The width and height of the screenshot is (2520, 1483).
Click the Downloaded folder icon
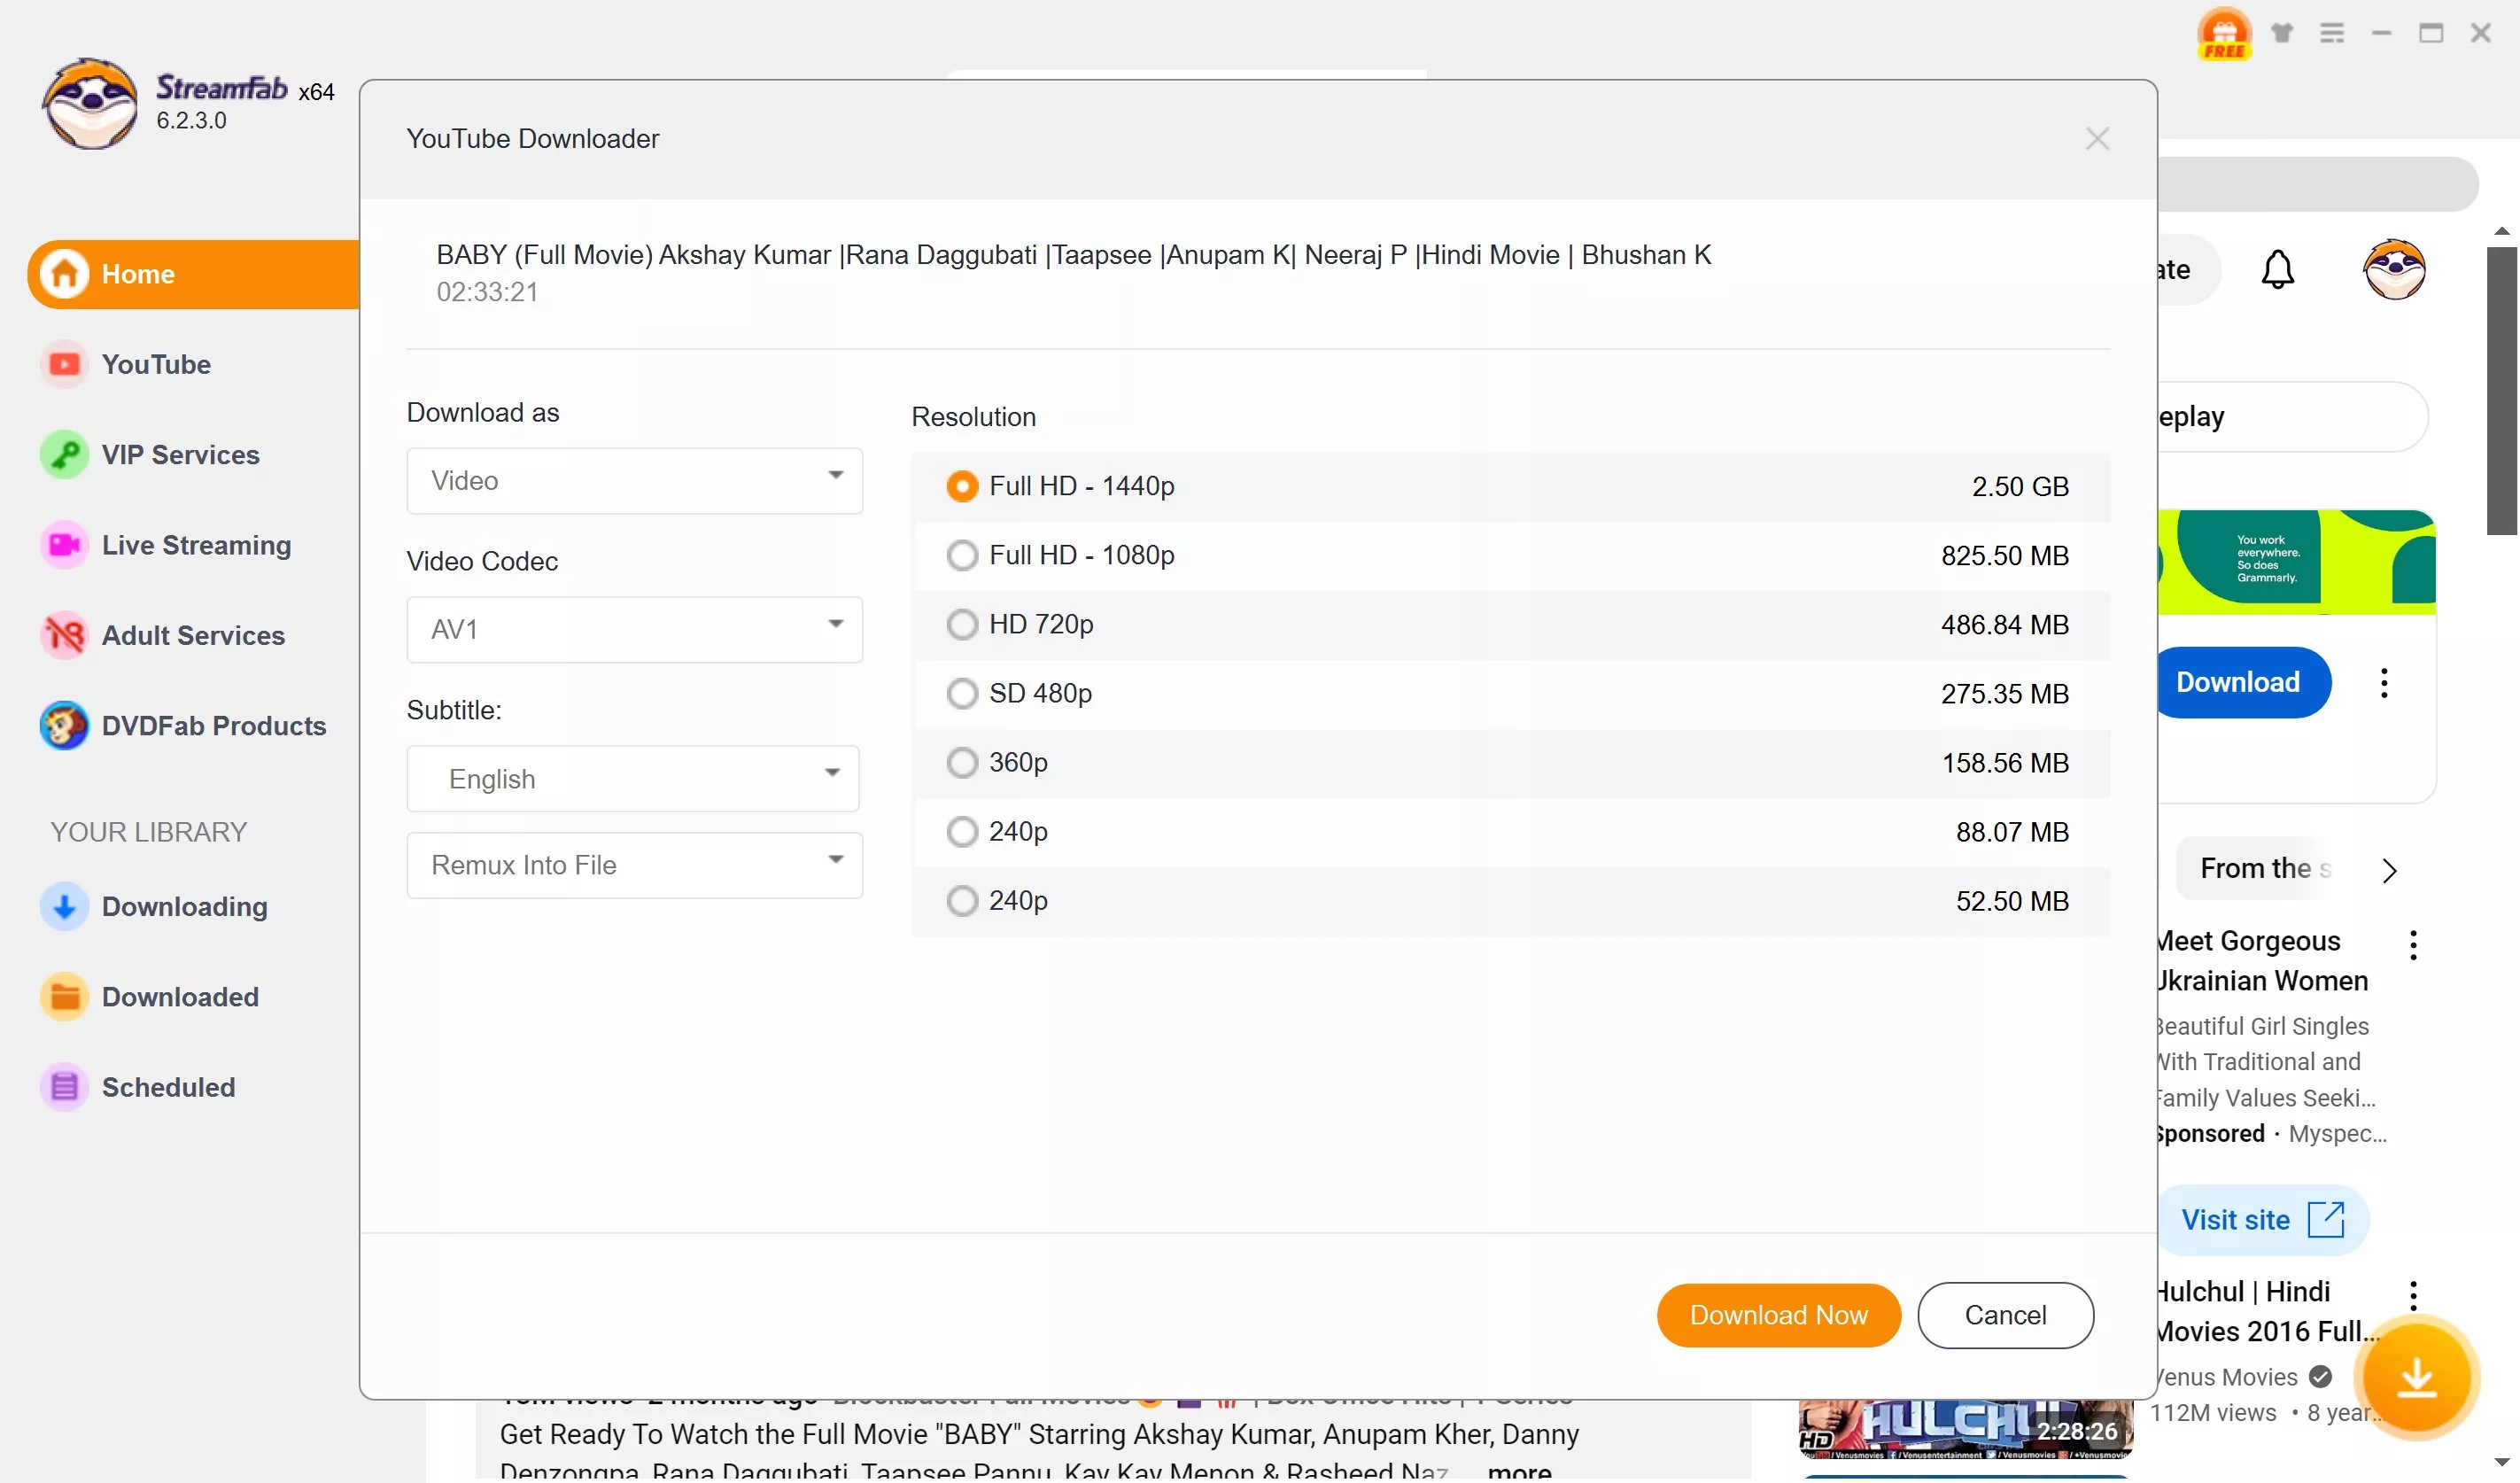65,997
